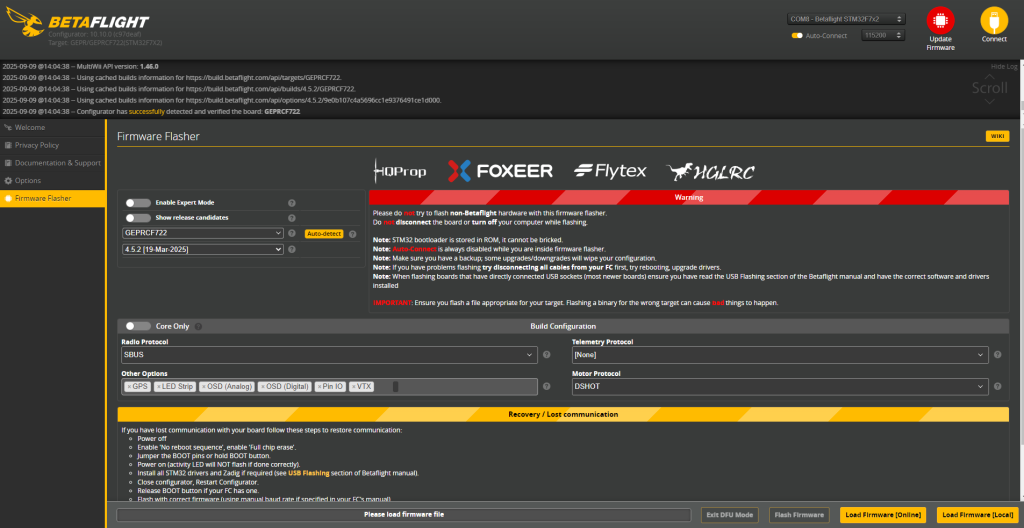The width and height of the screenshot is (1024, 528).
Task: Click the log line 'MultiWii API version: 1.46.0'
Action: (80, 67)
